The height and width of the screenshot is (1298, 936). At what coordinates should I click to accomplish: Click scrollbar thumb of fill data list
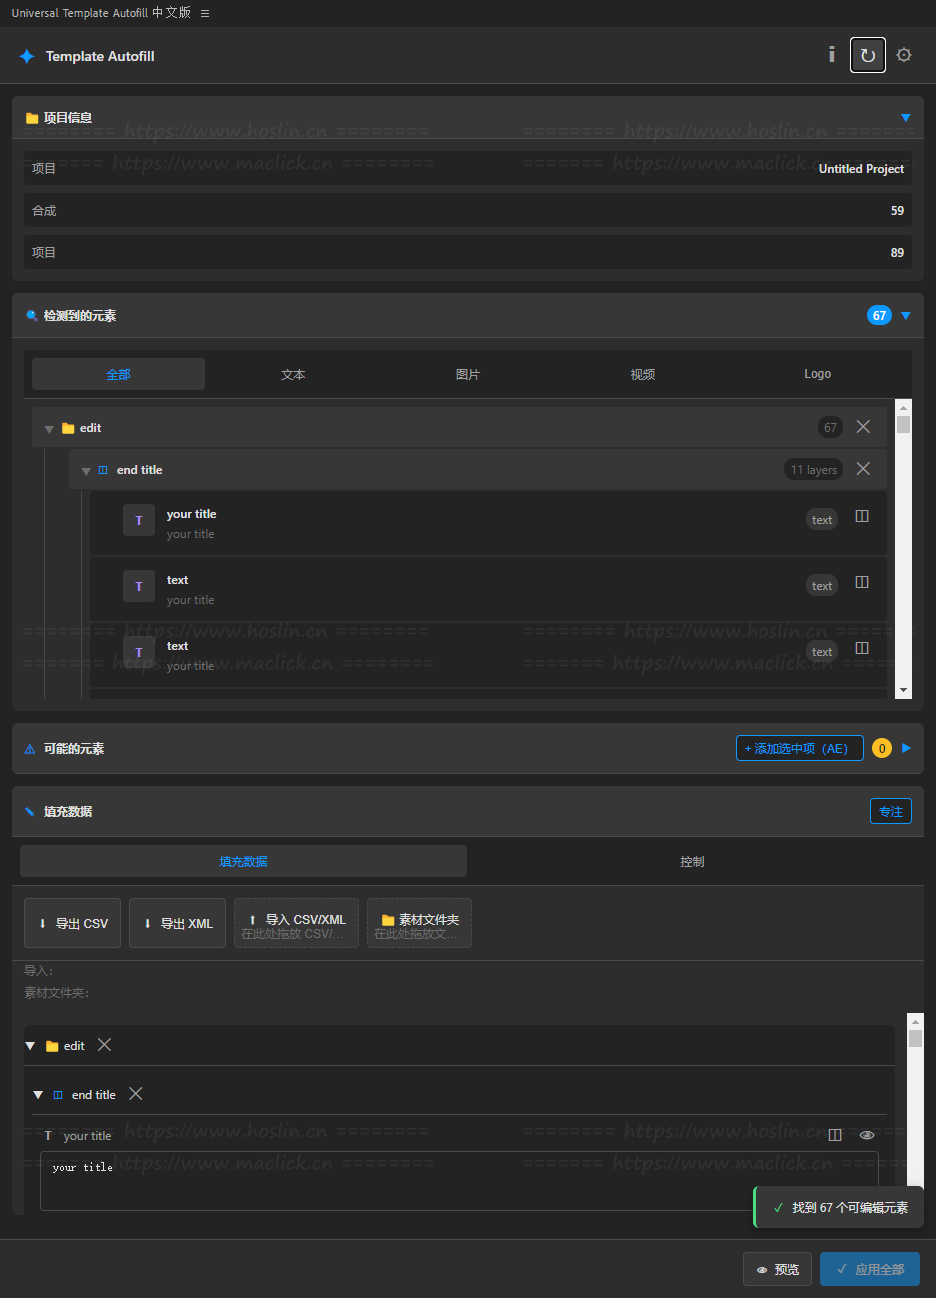[x=915, y=1039]
